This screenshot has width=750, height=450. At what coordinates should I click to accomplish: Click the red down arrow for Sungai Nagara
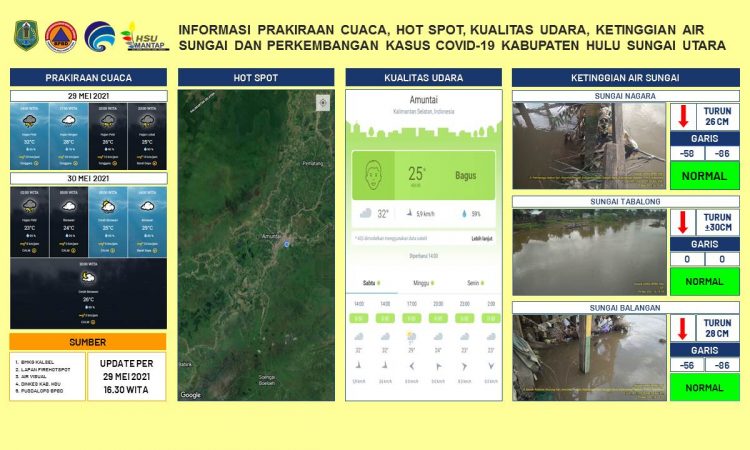pyautogui.click(x=683, y=116)
